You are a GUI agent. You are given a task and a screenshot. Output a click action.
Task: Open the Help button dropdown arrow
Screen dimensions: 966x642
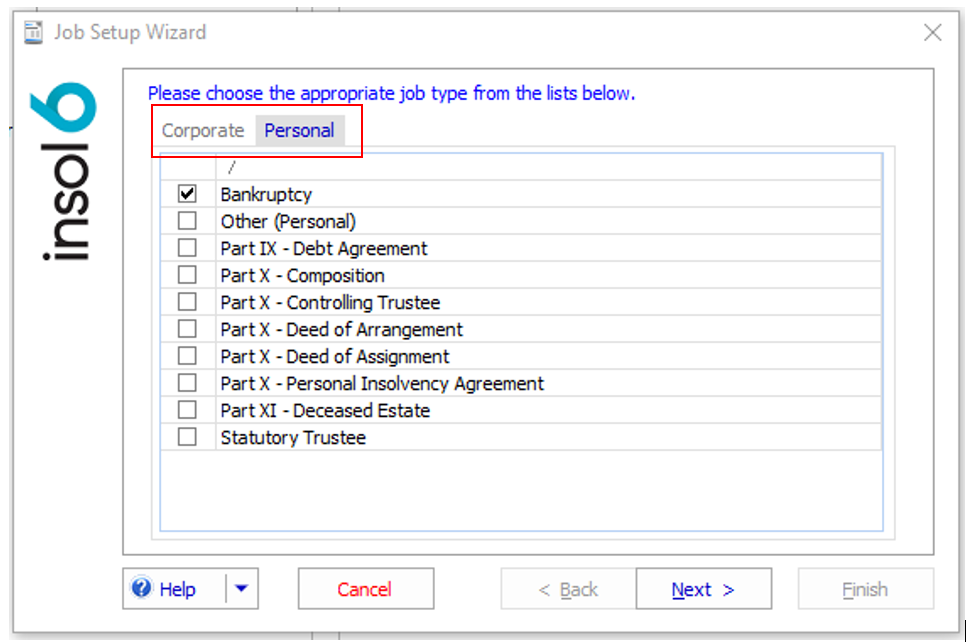click(242, 589)
